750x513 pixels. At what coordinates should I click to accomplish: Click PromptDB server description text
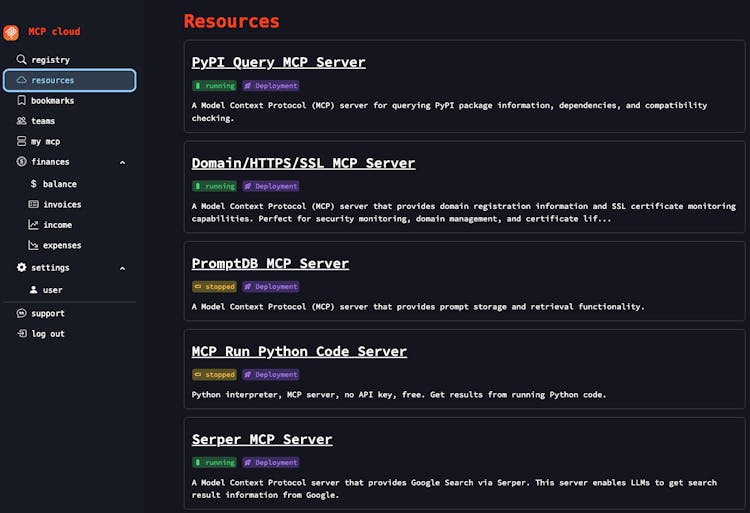[418, 306]
